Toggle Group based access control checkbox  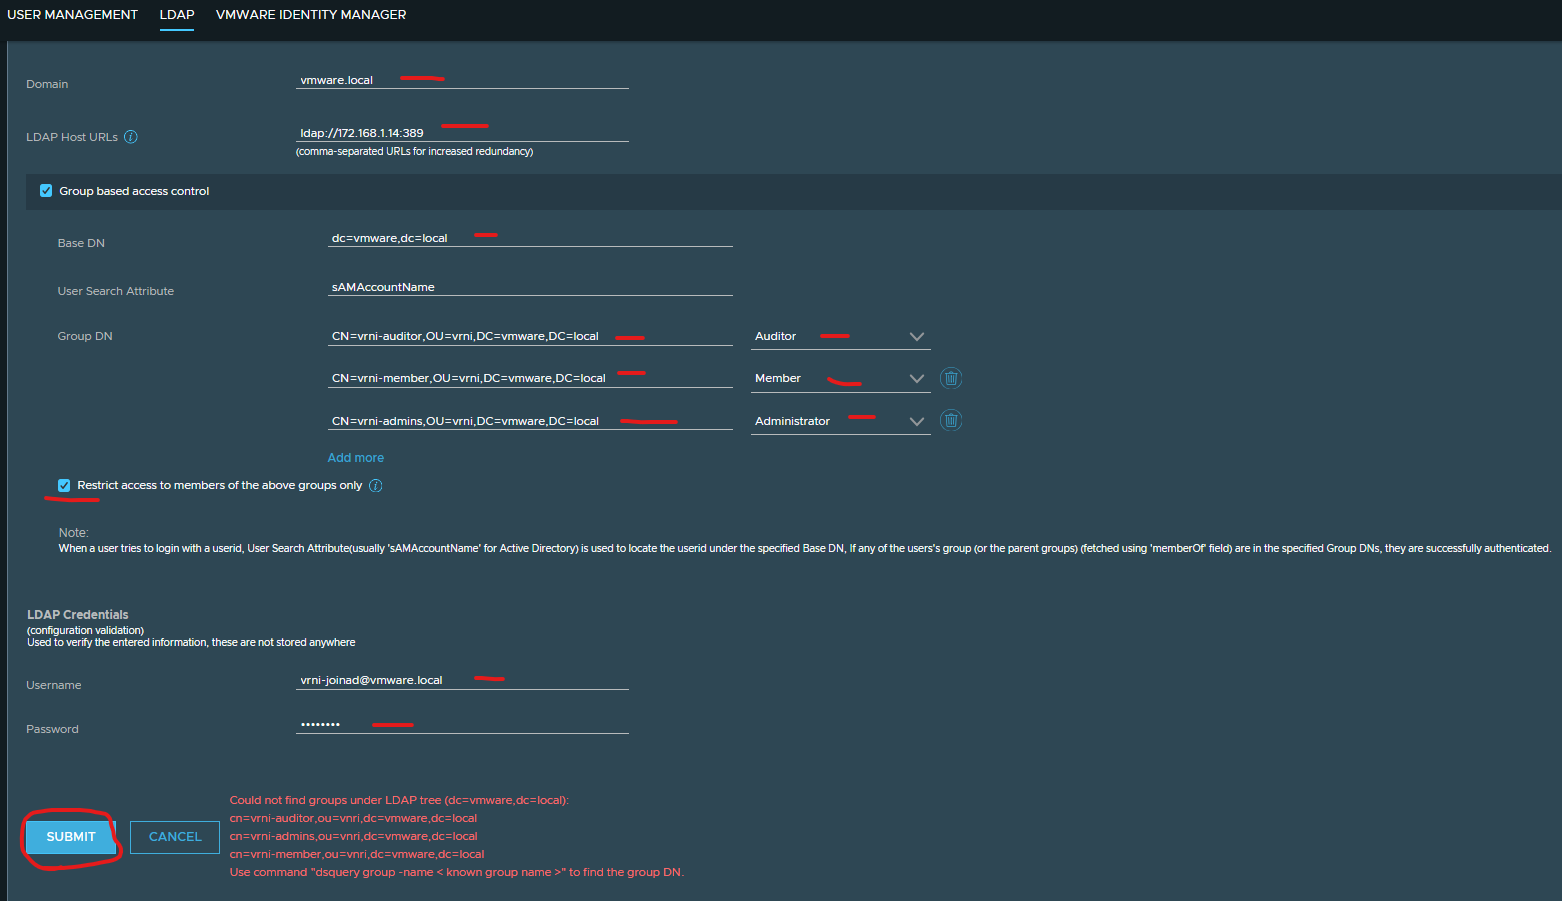pos(46,191)
